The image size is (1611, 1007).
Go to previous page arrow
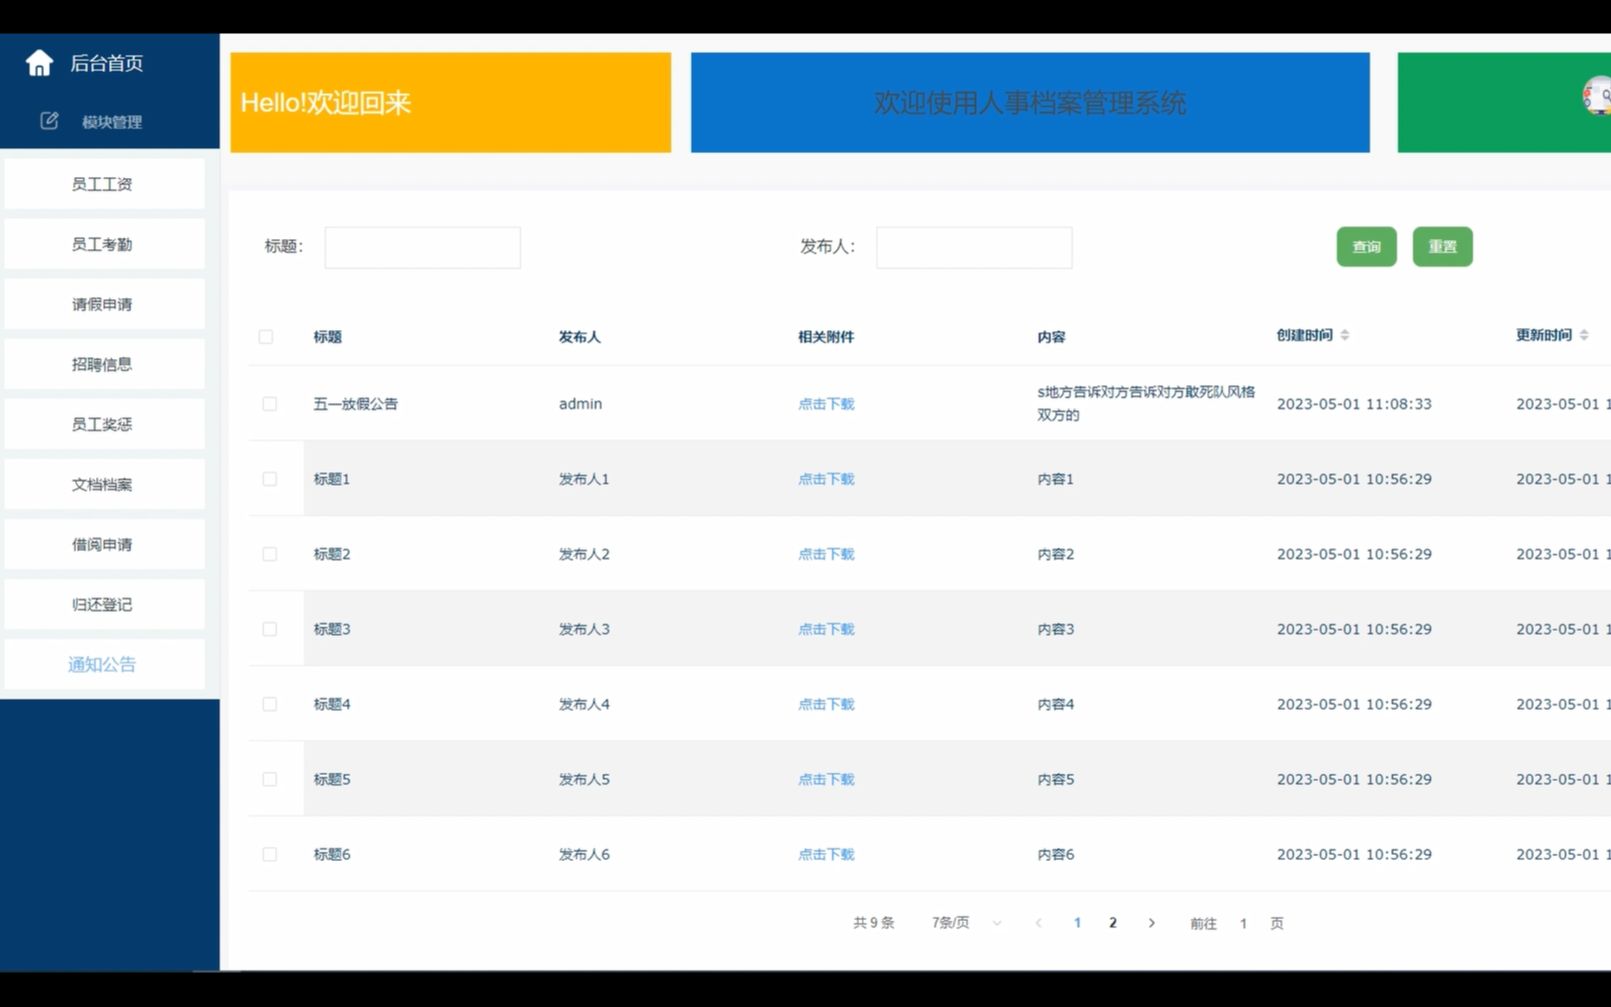pyautogui.click(x=1039, y=923)
